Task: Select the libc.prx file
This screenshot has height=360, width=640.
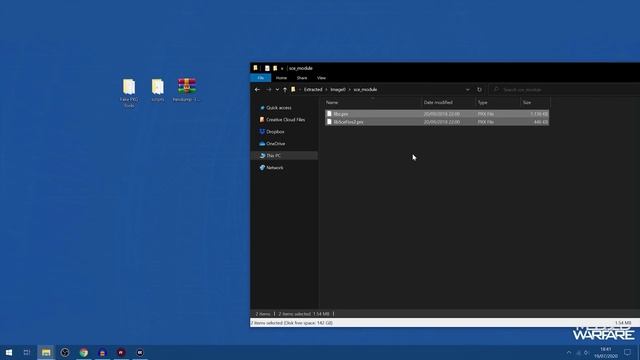Action: coord(437,114)
